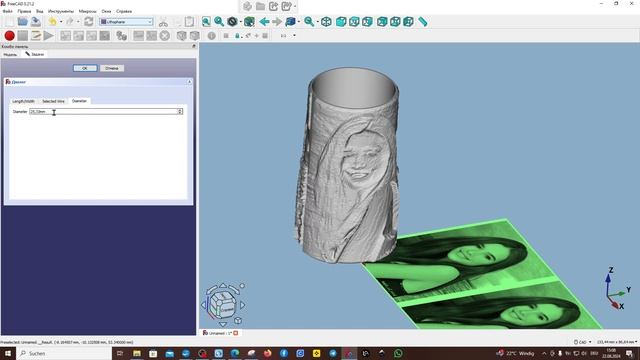The width and height of the screenshot is (640, 360).
Task: Select the Unnamed : 1 document tab
Action: 220,333
